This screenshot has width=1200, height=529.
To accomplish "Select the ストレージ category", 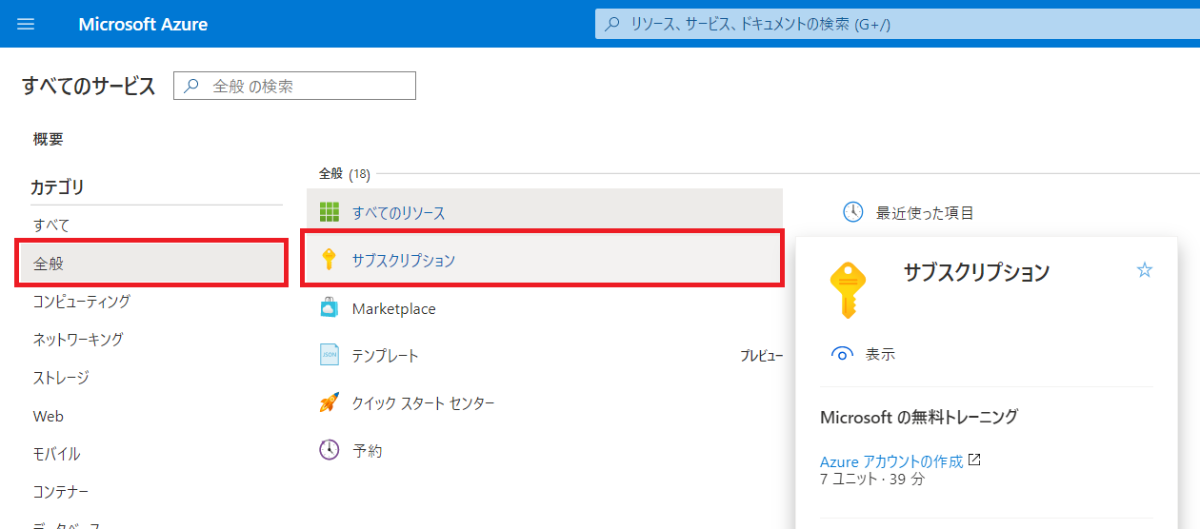I will (61, 377).
